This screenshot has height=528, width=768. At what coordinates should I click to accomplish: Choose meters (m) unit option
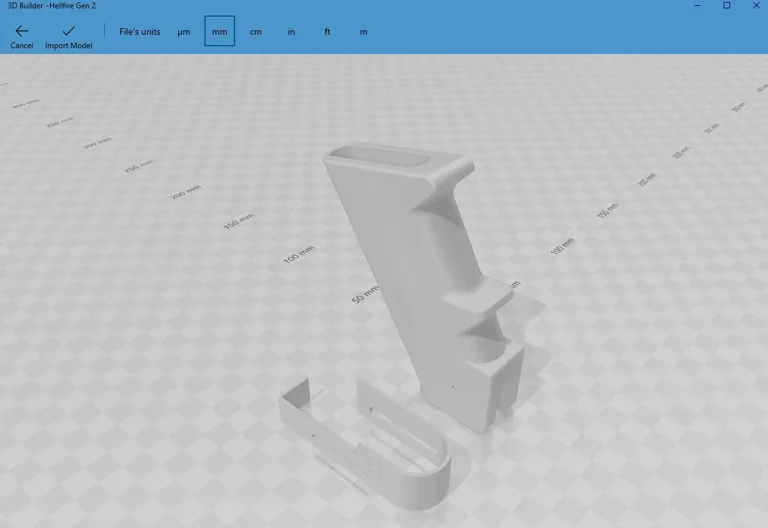tap(363, 32)
